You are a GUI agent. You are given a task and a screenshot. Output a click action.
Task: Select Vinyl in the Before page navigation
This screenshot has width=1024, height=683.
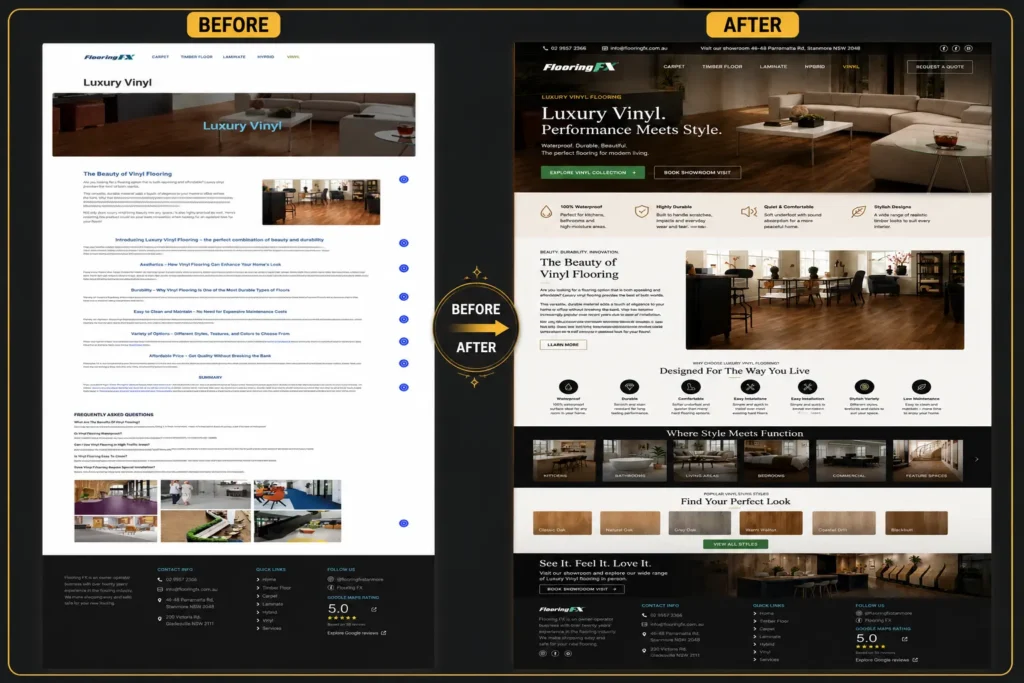[x=293, y=57]
